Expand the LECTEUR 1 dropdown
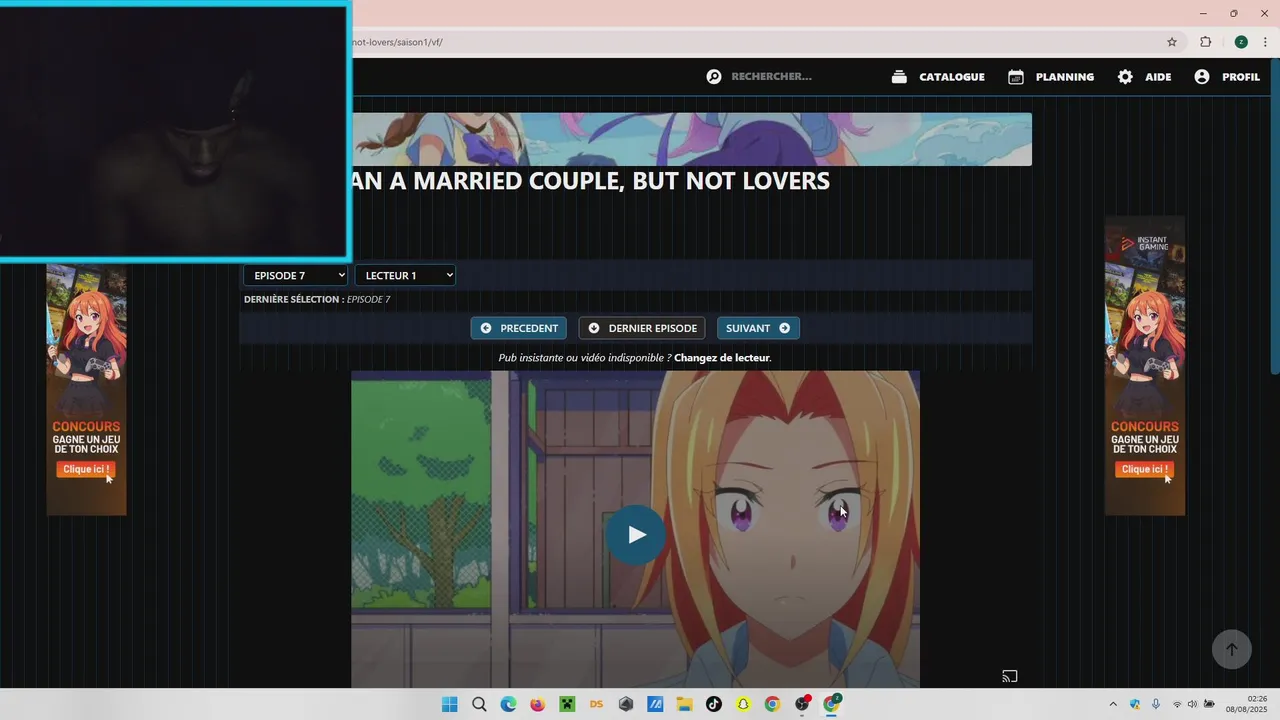 click(x=405, y=275)
